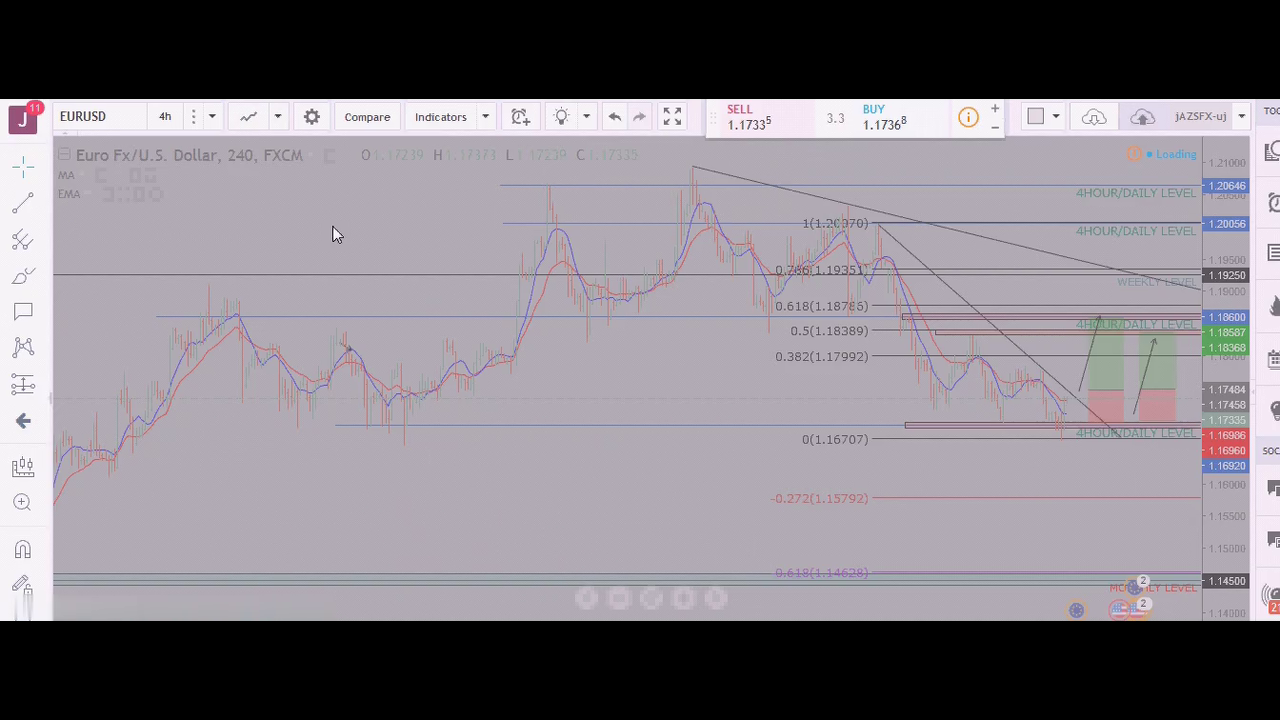Click the Compare button
Screen dimensions: 1280x720
367,117
